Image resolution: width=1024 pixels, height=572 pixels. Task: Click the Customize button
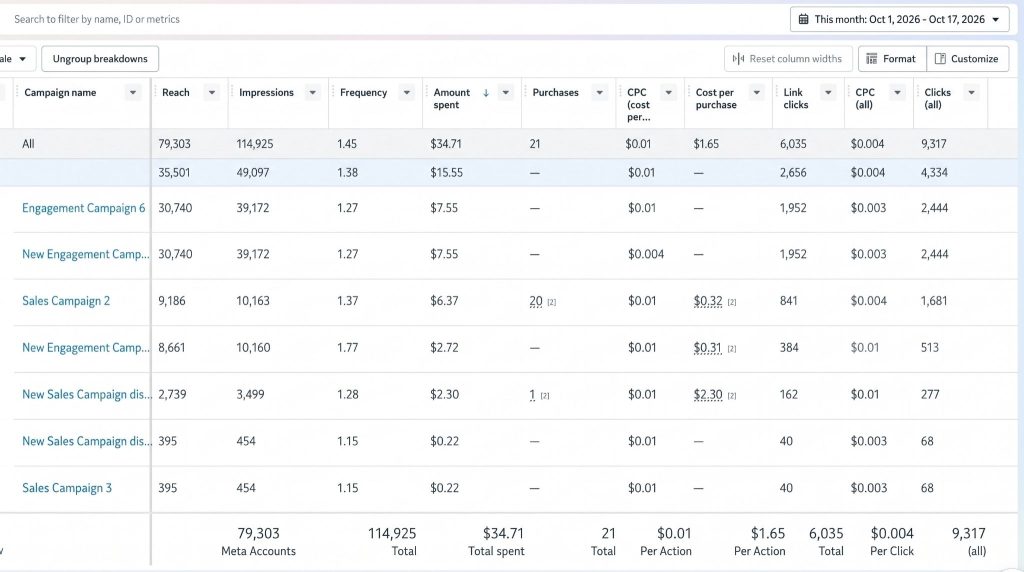coord(967,59)
